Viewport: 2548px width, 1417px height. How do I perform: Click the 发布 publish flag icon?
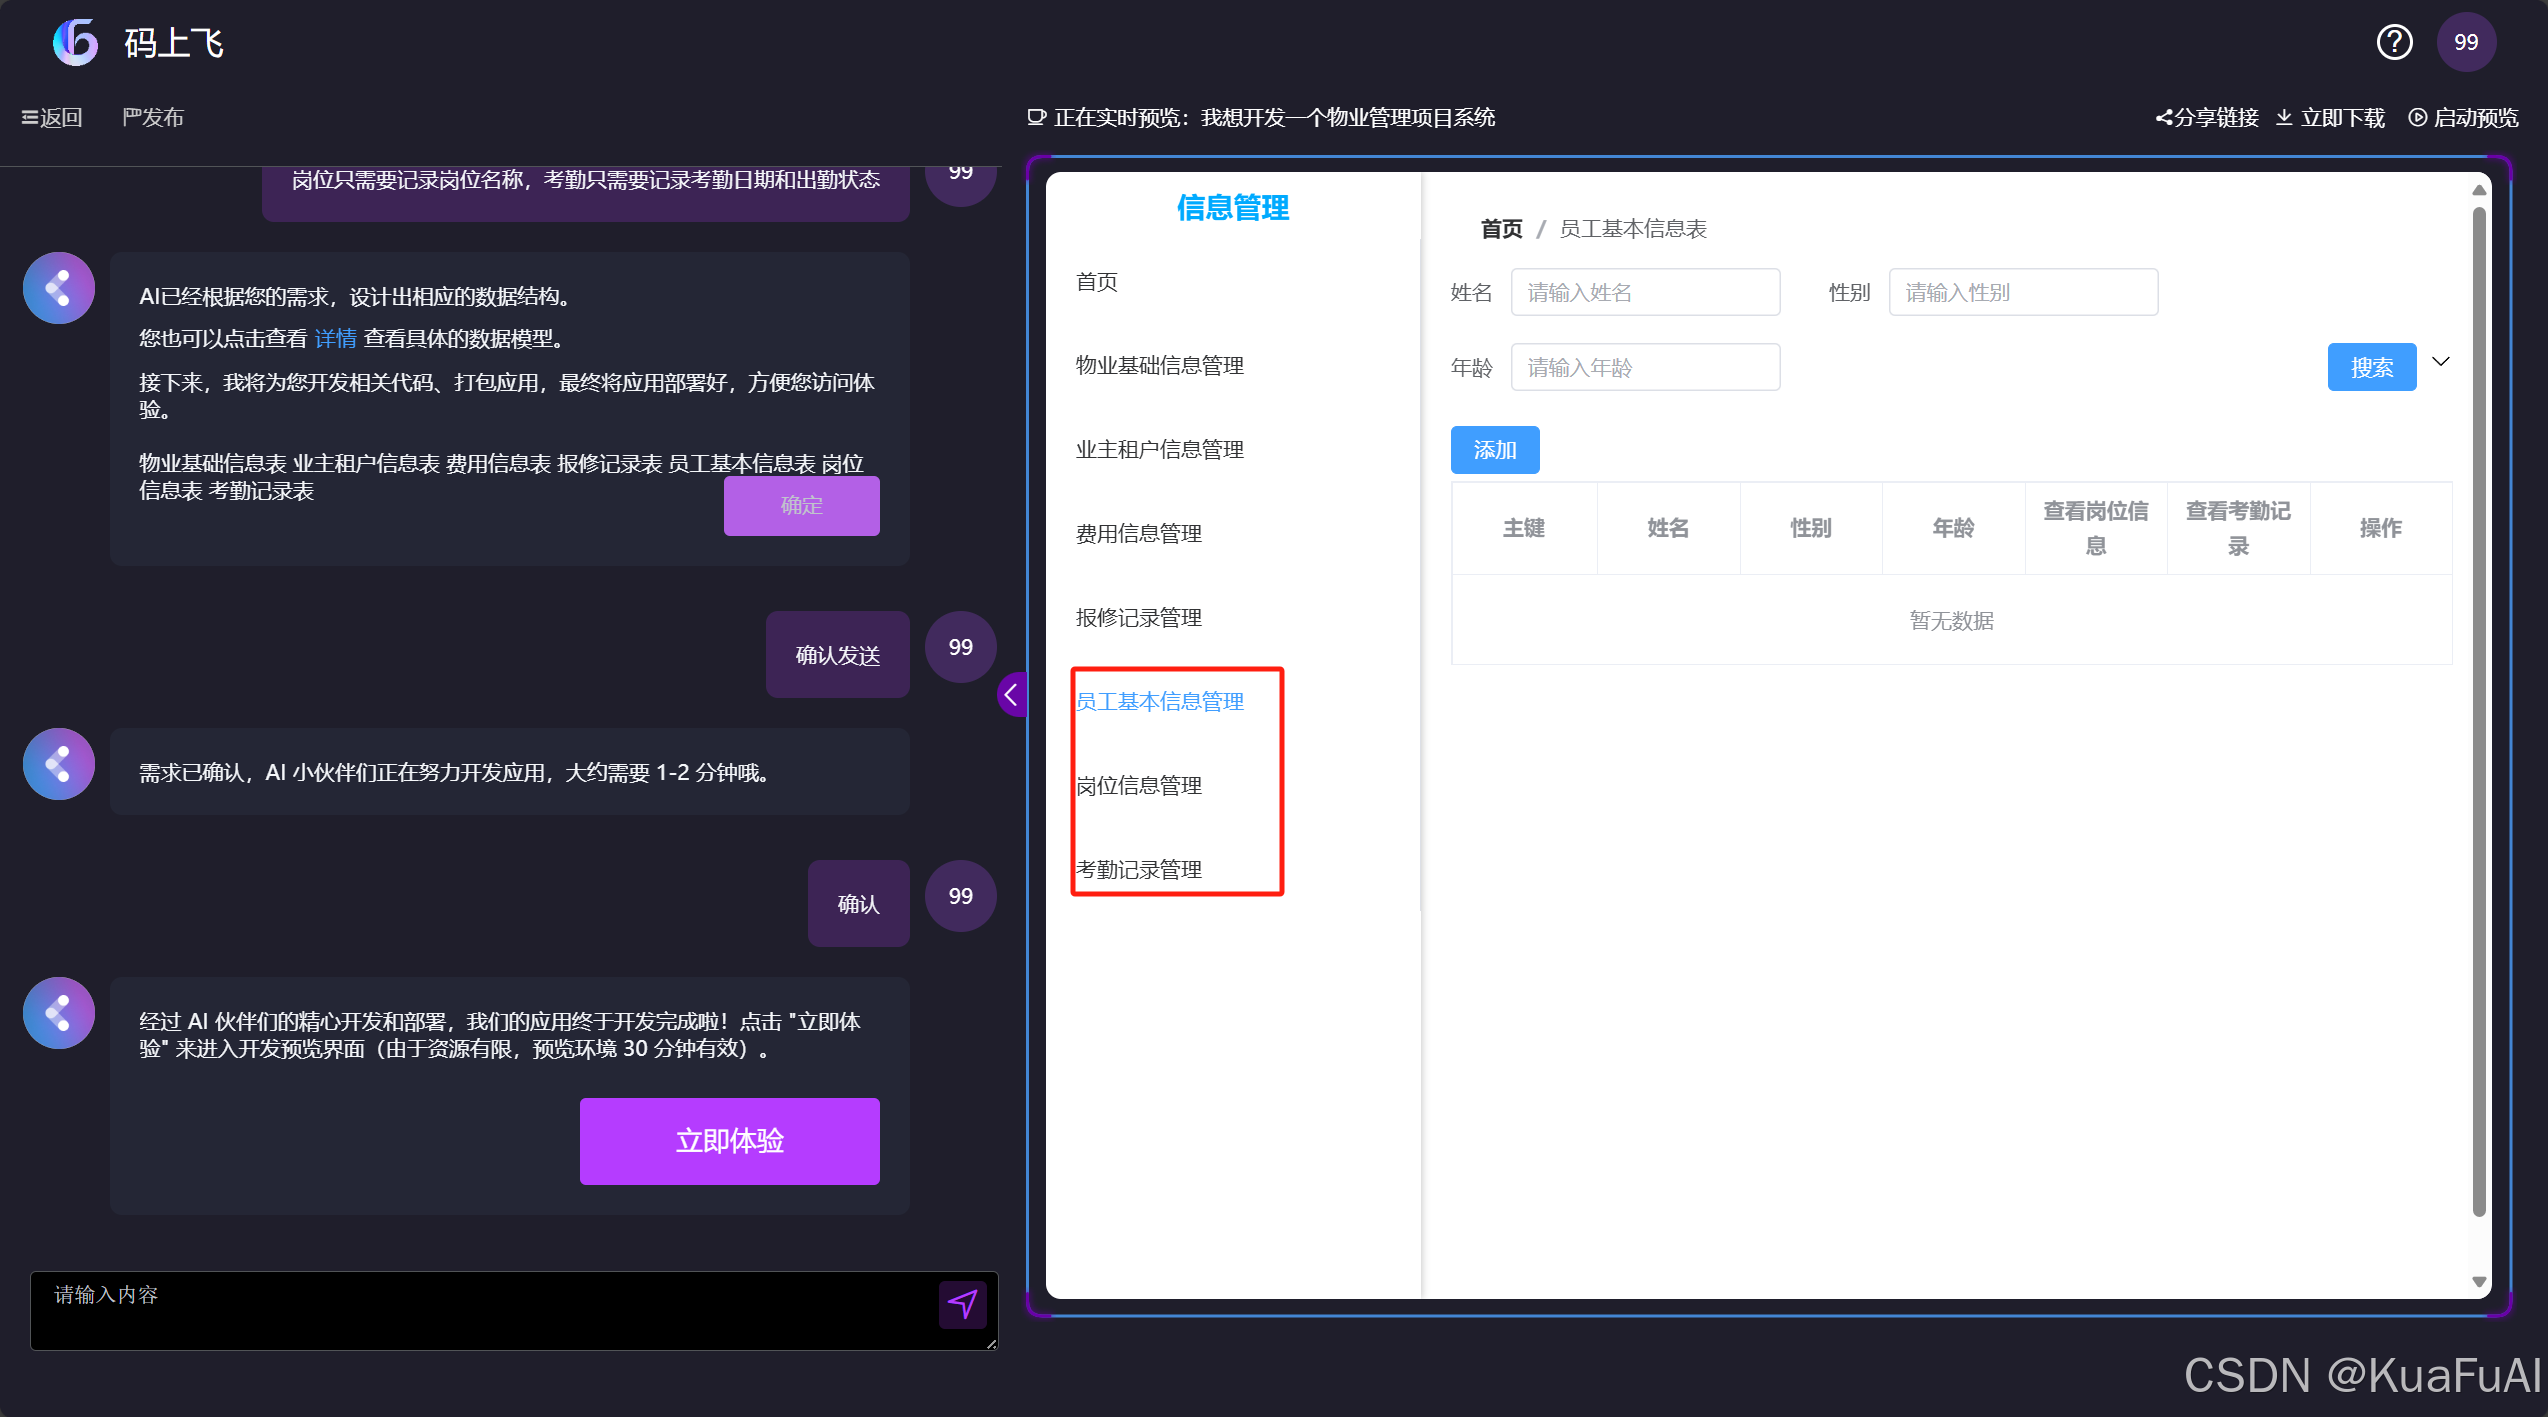(130, 117)
